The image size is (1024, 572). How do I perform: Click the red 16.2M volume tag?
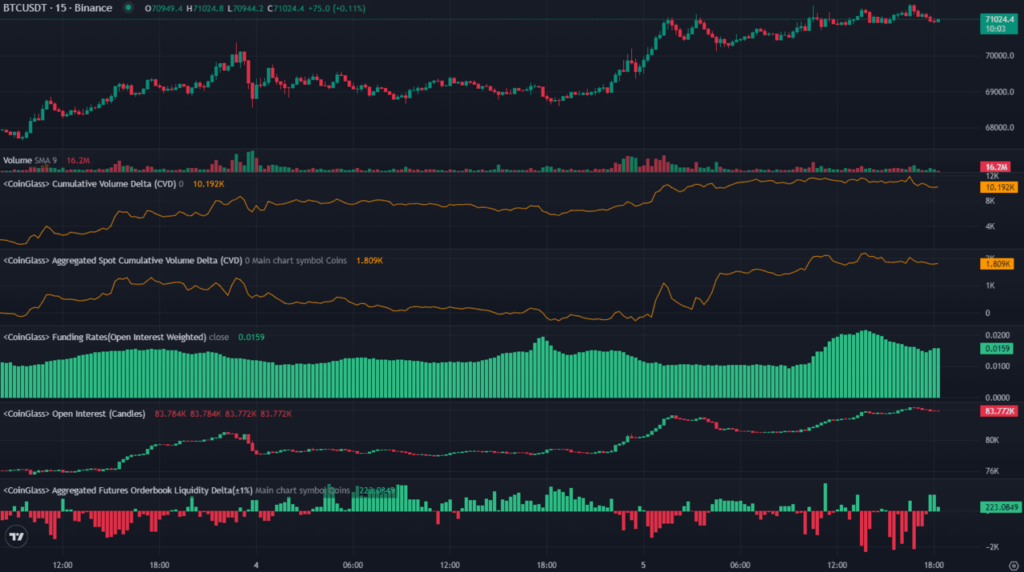pos(995,167)
